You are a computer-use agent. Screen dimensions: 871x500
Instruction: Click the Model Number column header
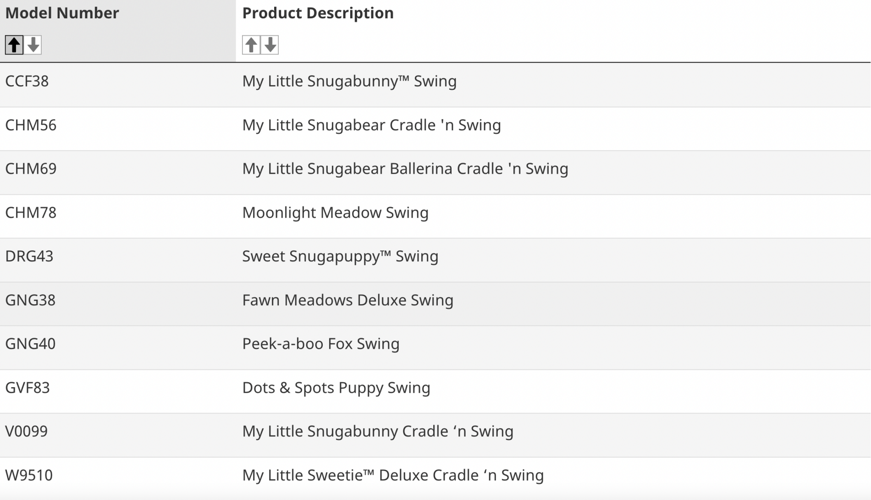click(62, 13)
